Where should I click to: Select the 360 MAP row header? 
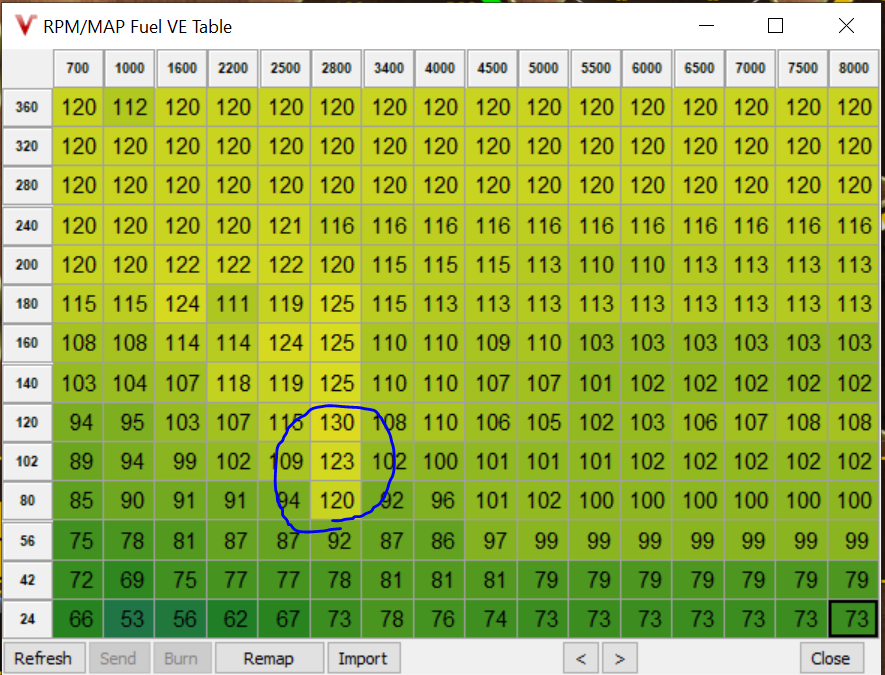pyautogui.click(x=27, y=107)
